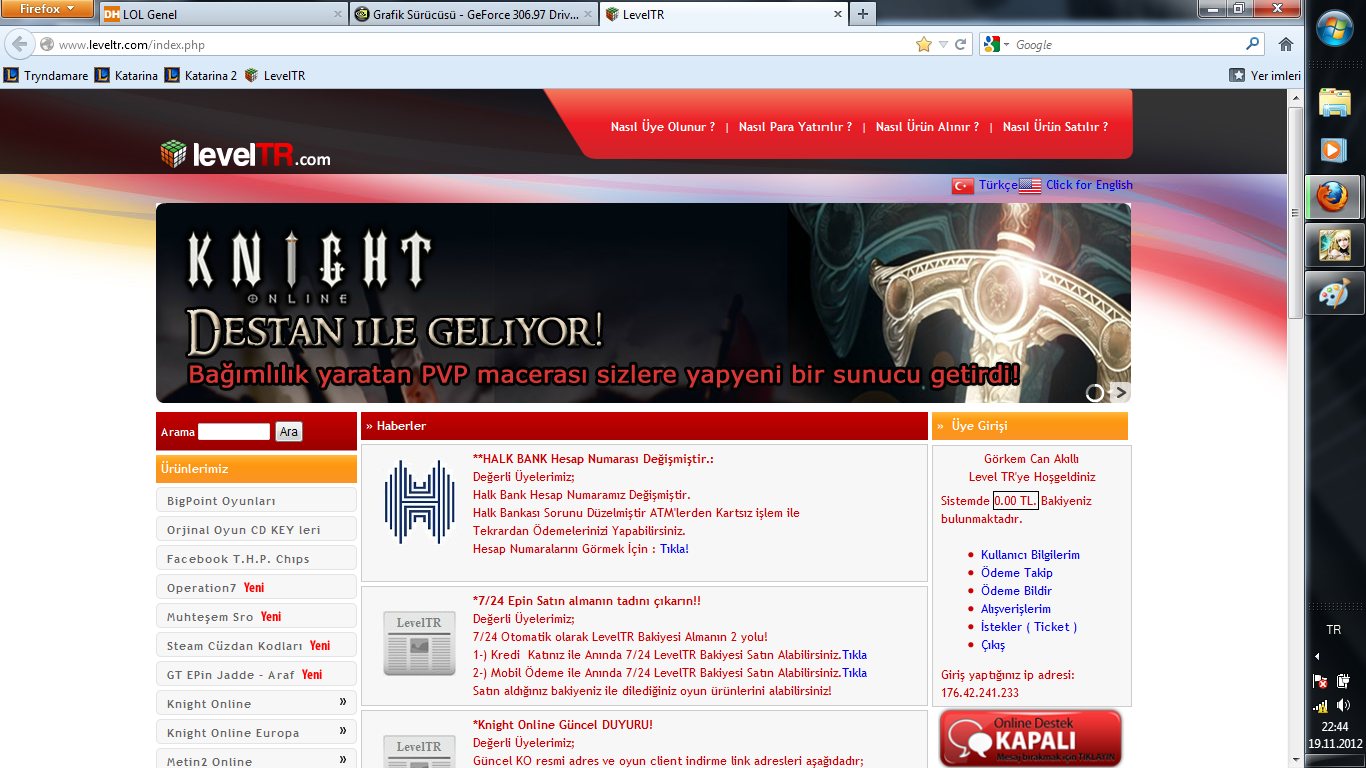Viewport: 1366px width, 768px height.
Task: Open Nasıl Üye Olunur ? page
Action: click(663, 127)
